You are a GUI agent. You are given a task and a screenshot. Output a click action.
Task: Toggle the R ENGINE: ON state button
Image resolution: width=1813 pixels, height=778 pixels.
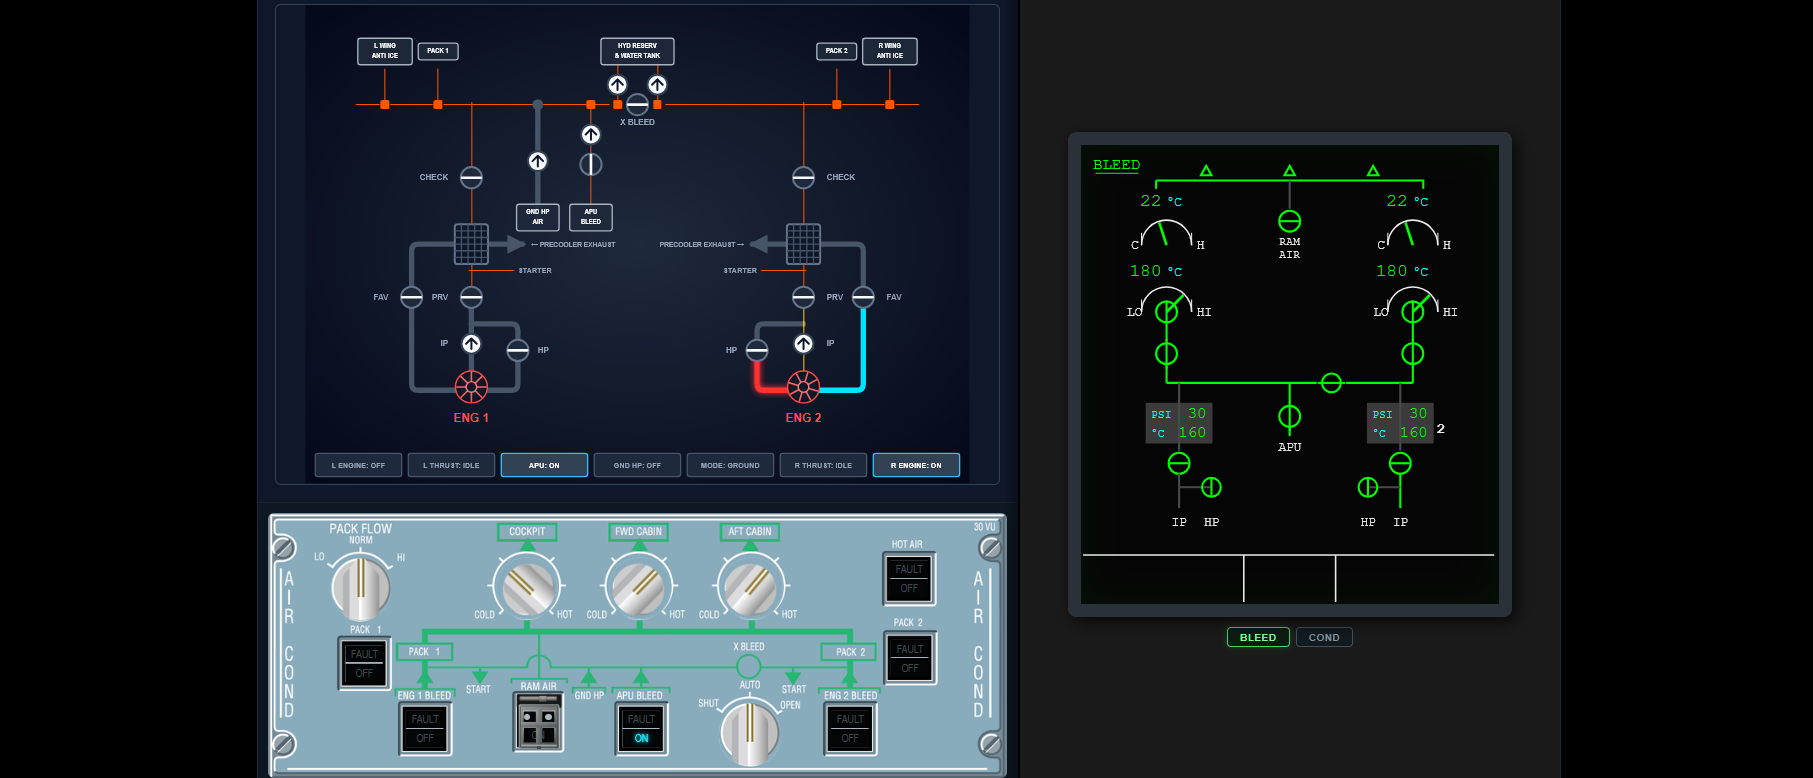tap(916, 465)
